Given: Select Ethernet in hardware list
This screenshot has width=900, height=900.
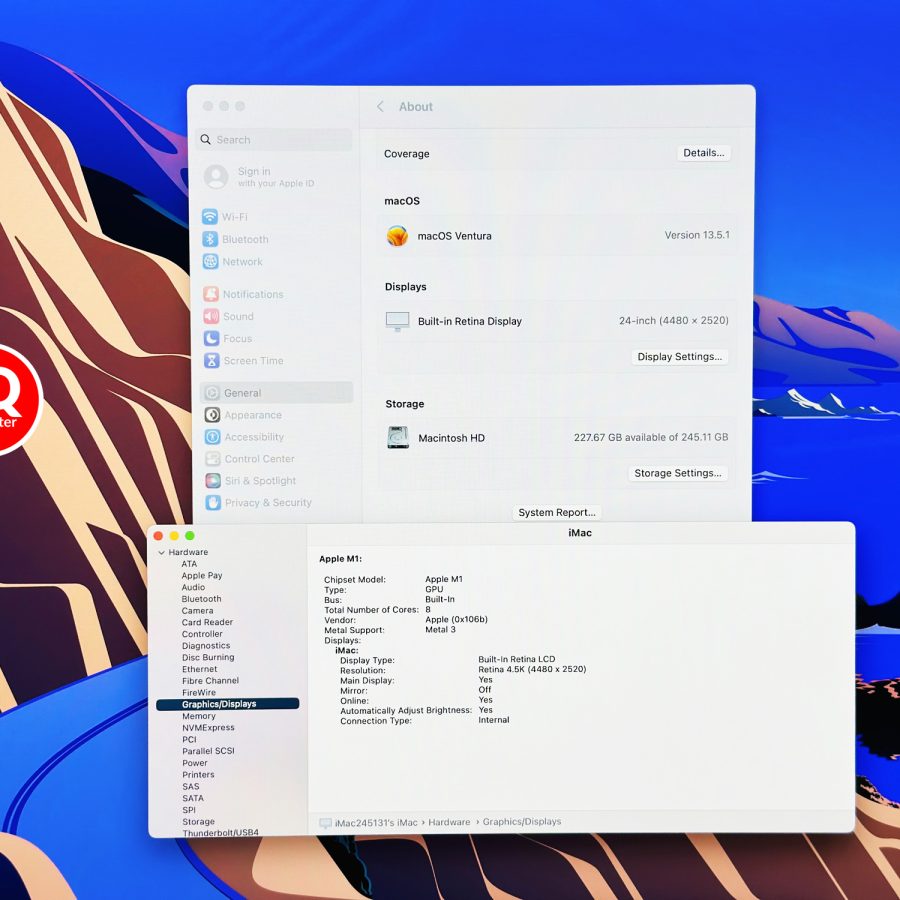Looking at the screenshot, I should 200,669.
